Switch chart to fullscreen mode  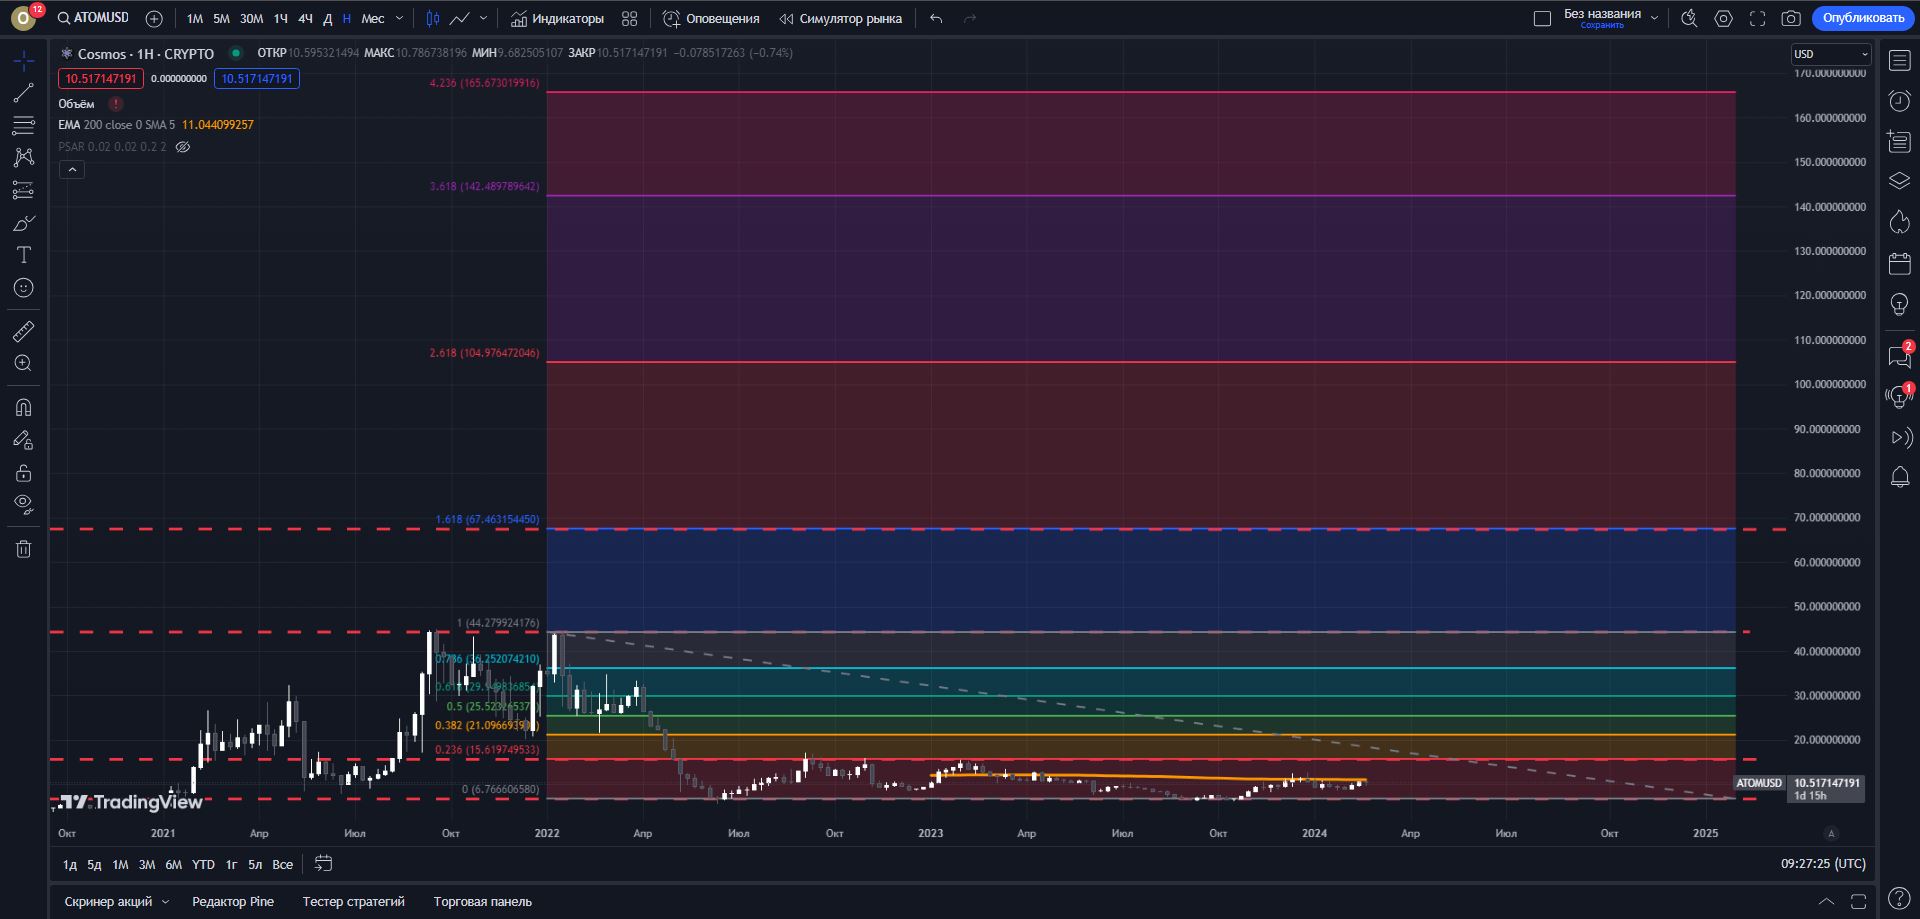point(1757,18)
